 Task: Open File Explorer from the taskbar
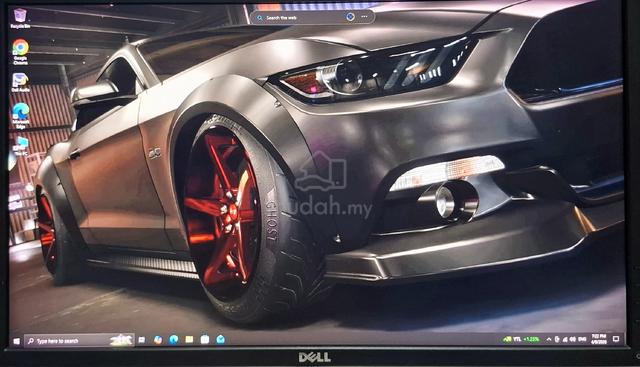tap(189, 339)
